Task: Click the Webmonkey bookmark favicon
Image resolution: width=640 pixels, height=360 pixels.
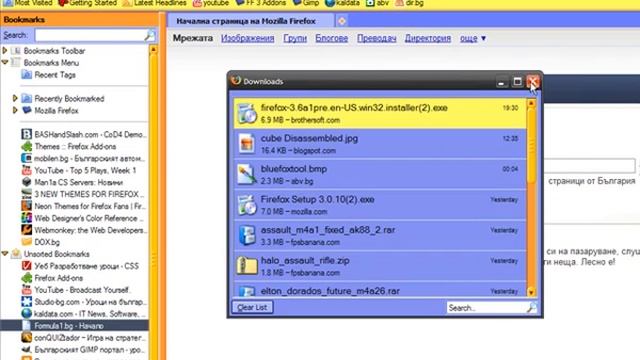Action: 27,230
